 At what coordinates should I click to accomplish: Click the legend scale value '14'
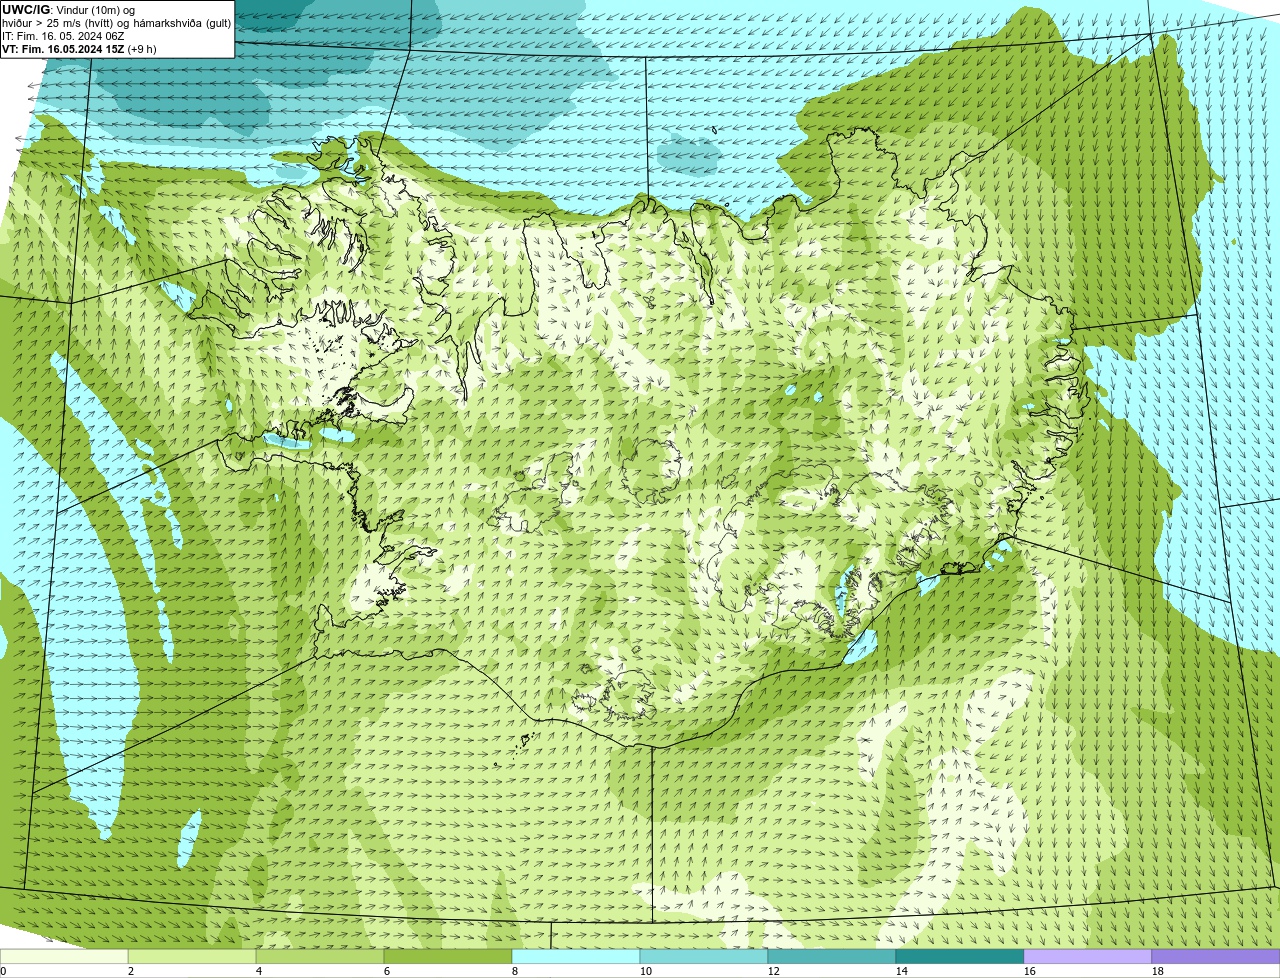point(902,971)
